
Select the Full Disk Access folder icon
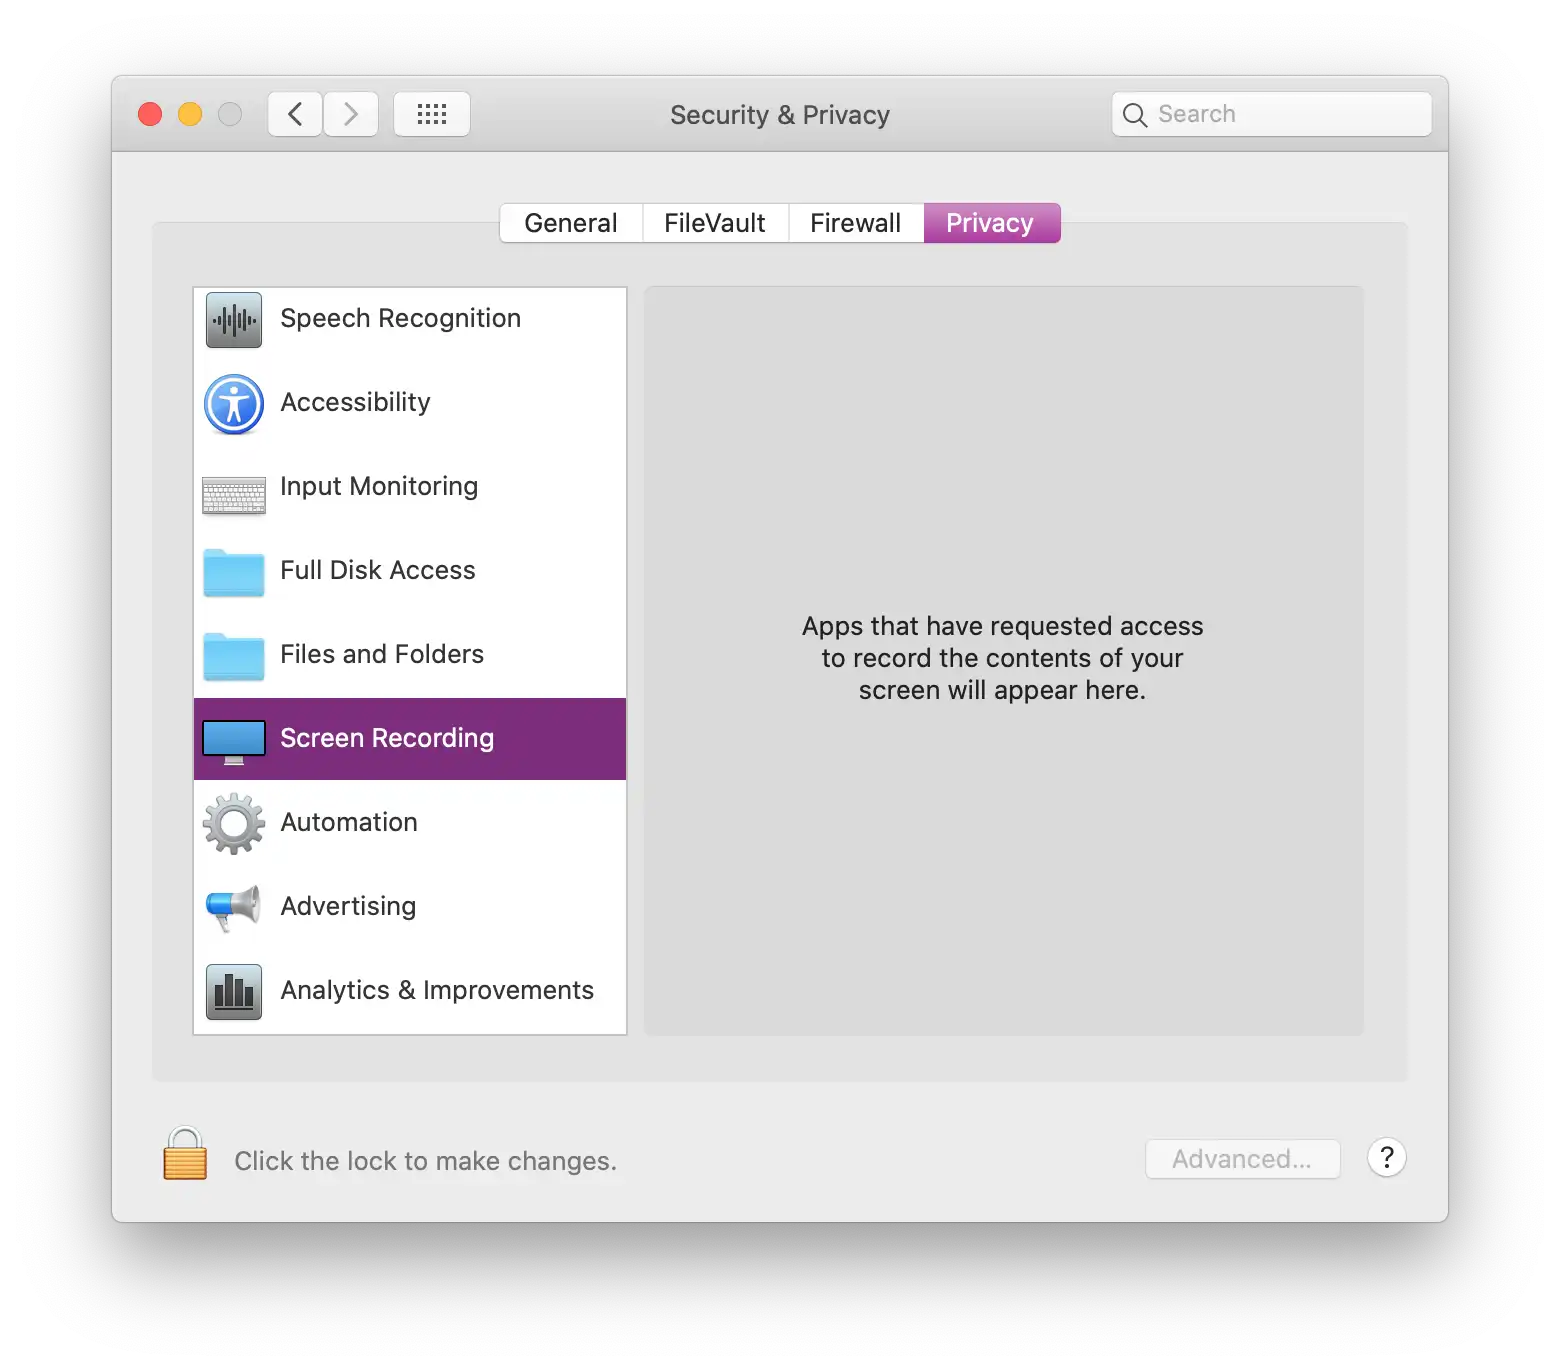233,572
